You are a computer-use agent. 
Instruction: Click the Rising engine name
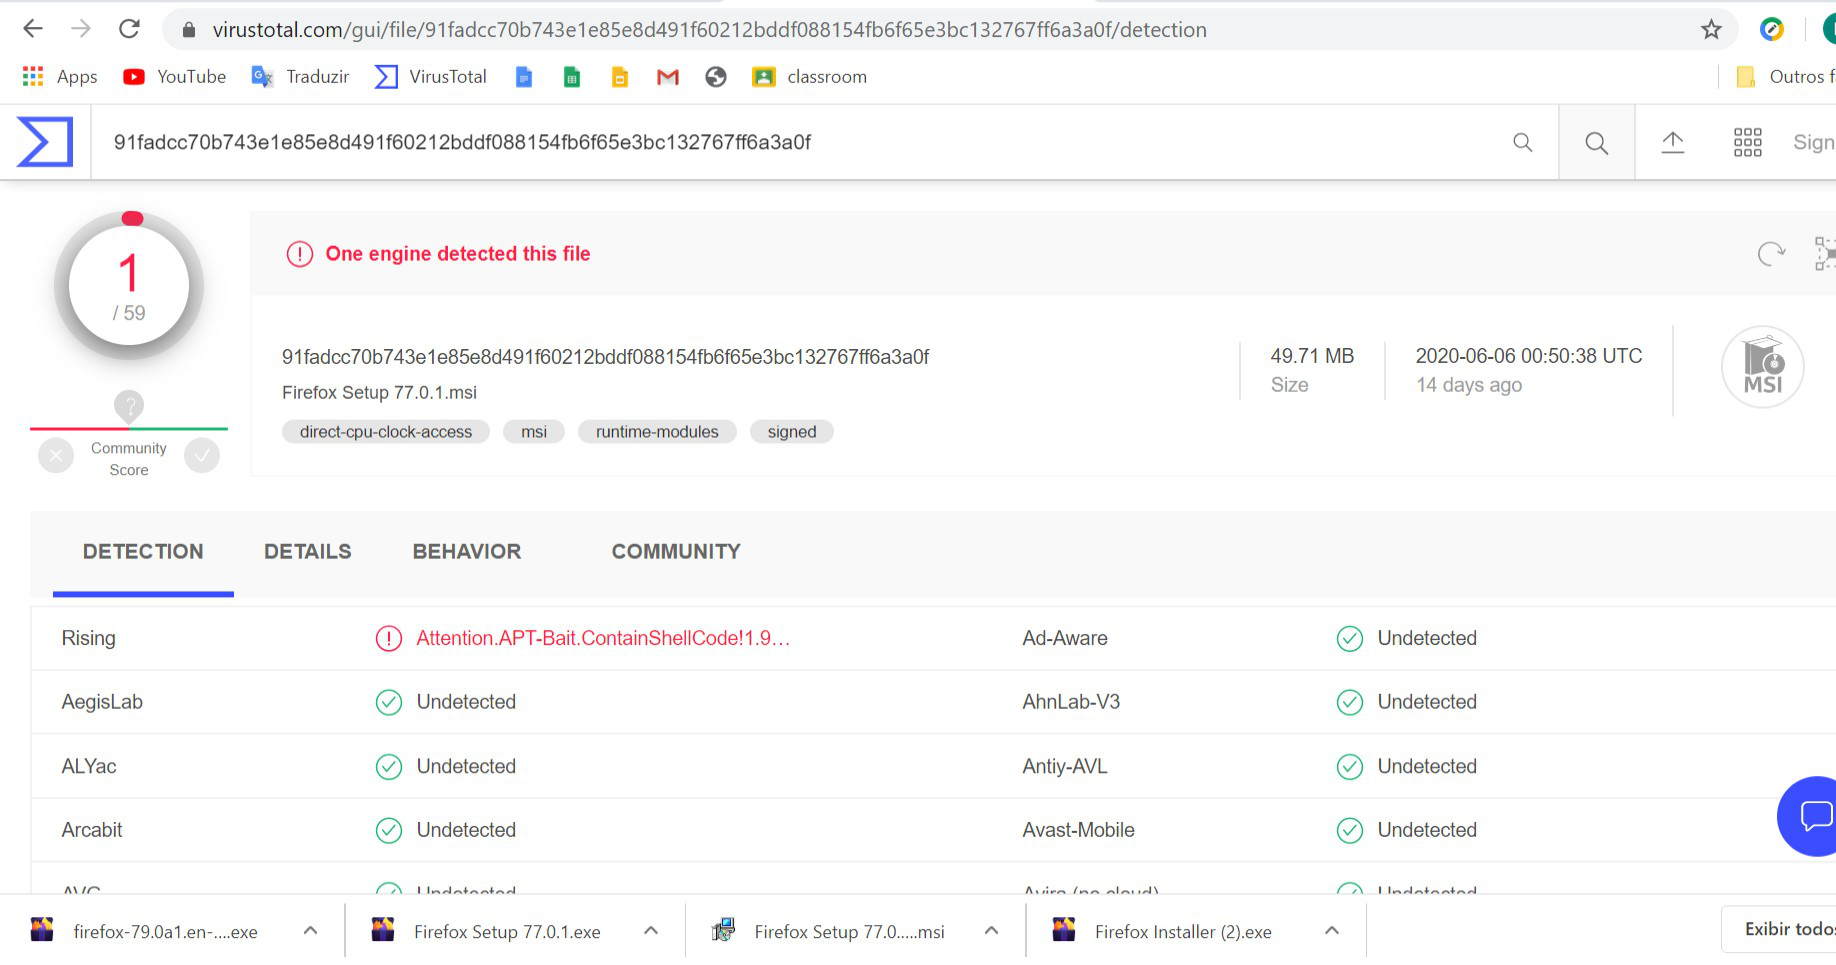[x=89, y=638]
